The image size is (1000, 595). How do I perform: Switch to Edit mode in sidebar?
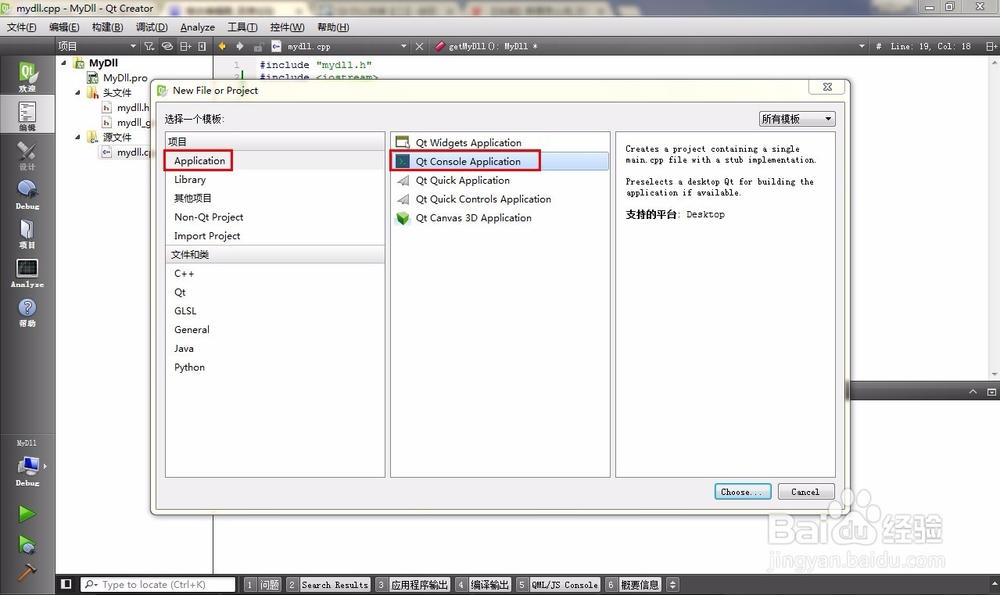pyautogui.click(x=27, y=115)
